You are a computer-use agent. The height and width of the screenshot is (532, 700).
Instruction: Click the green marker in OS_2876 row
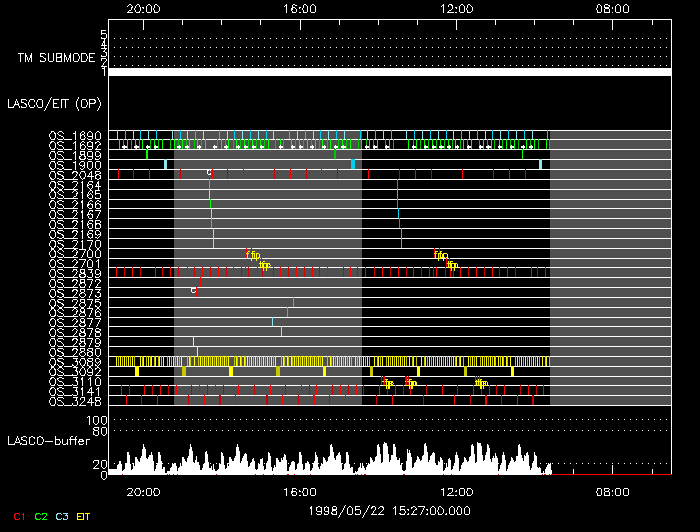click(x=288, y=312)
